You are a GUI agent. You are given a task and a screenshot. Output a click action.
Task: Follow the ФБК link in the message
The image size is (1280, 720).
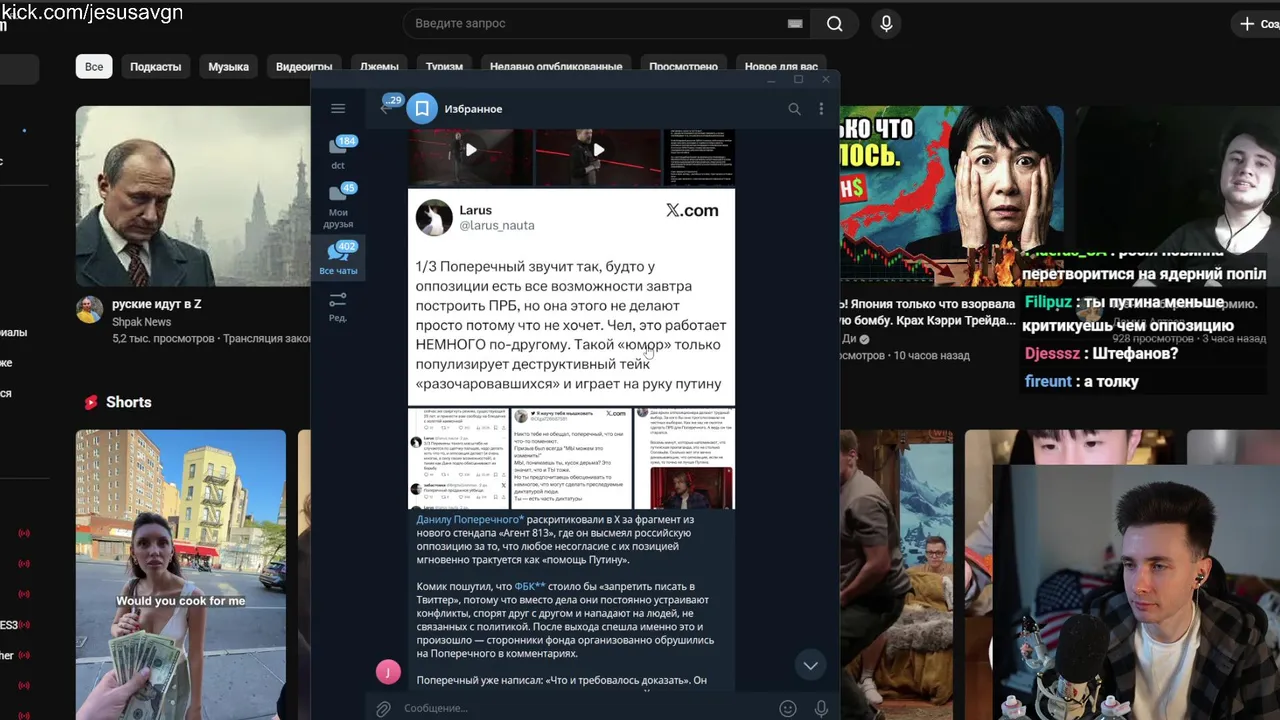(x=529, y=586)
